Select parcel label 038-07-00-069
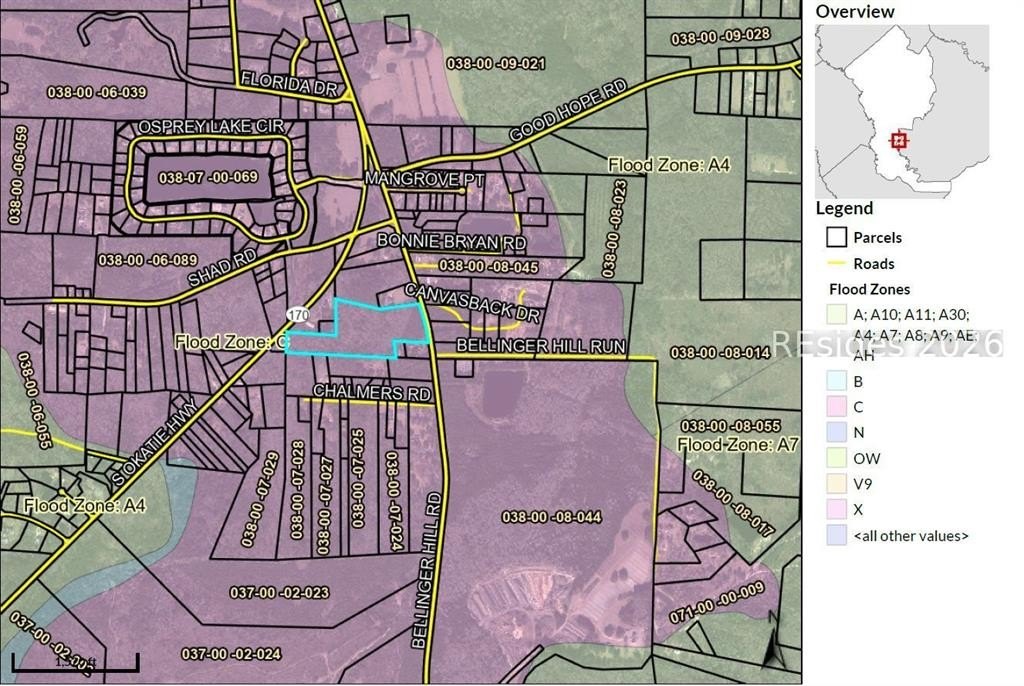Image resolution: width=1024 pixels, height=686 pixels. pyautogui.click(x=208, y=177)
